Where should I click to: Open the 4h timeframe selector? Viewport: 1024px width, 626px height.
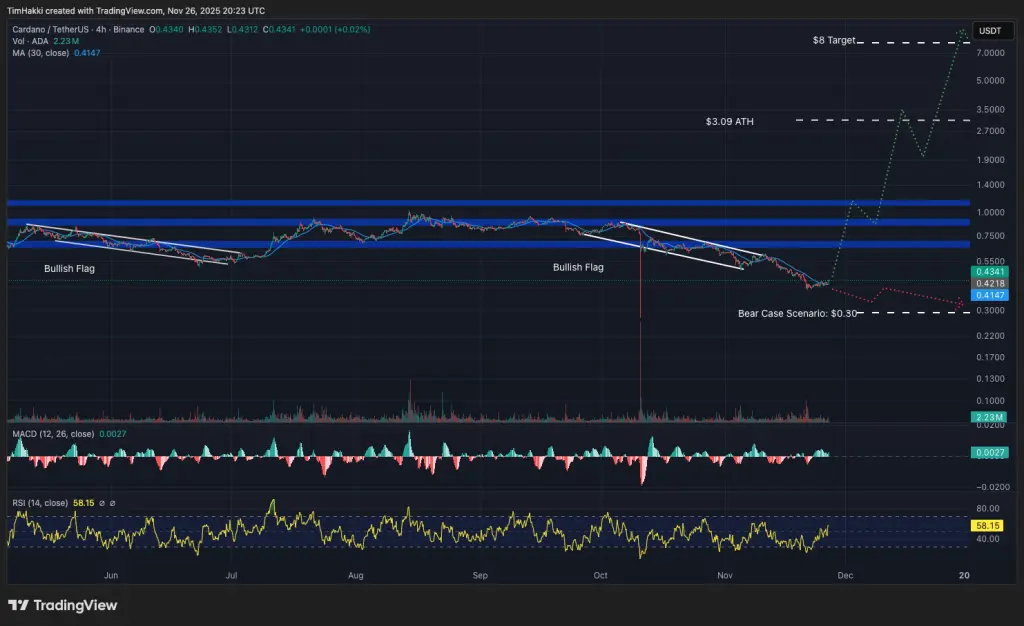(100, 31)
